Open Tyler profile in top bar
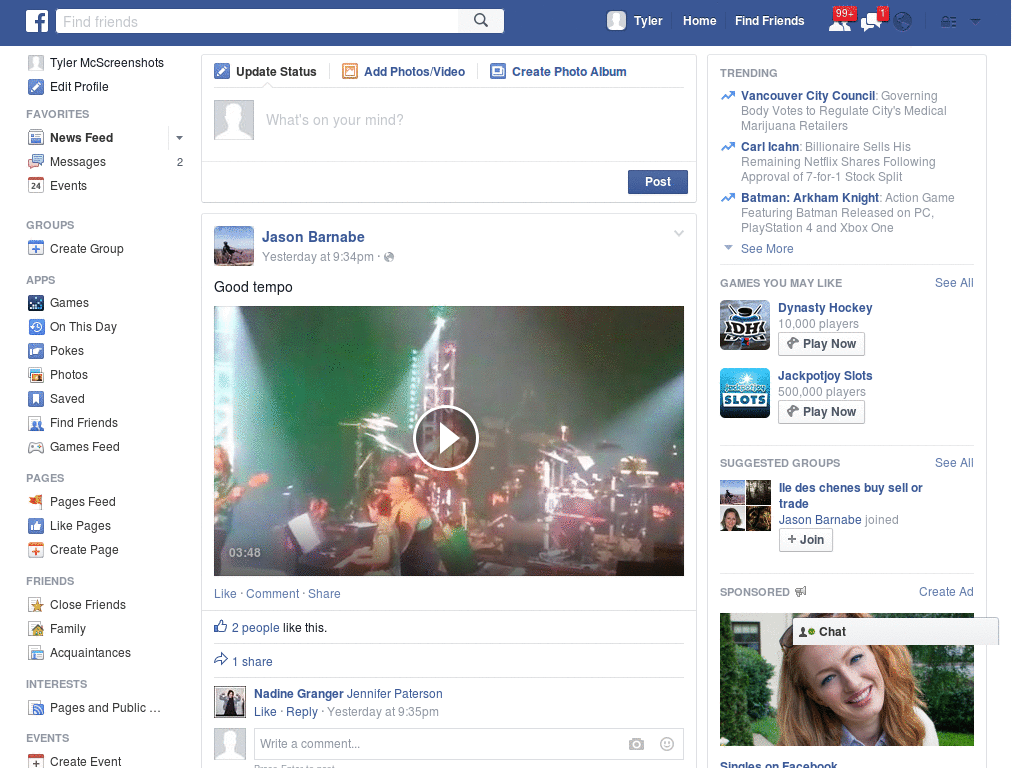This screenshot has width=1024, height=768. 635,21
